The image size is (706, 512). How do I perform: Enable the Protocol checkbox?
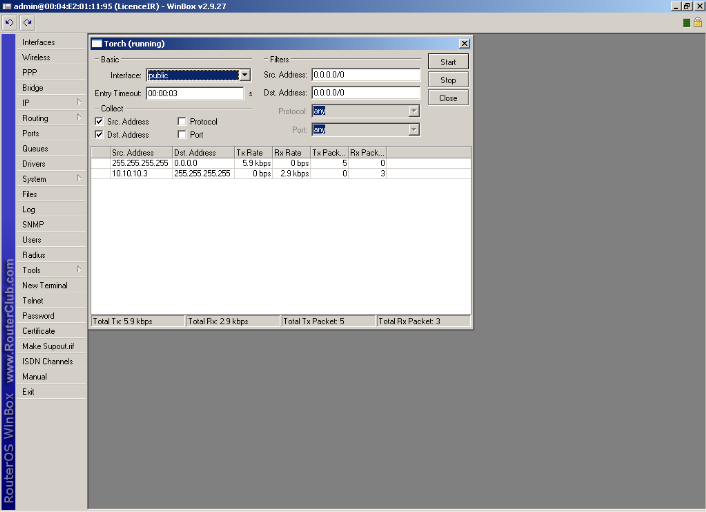click(x=181, y=121)
